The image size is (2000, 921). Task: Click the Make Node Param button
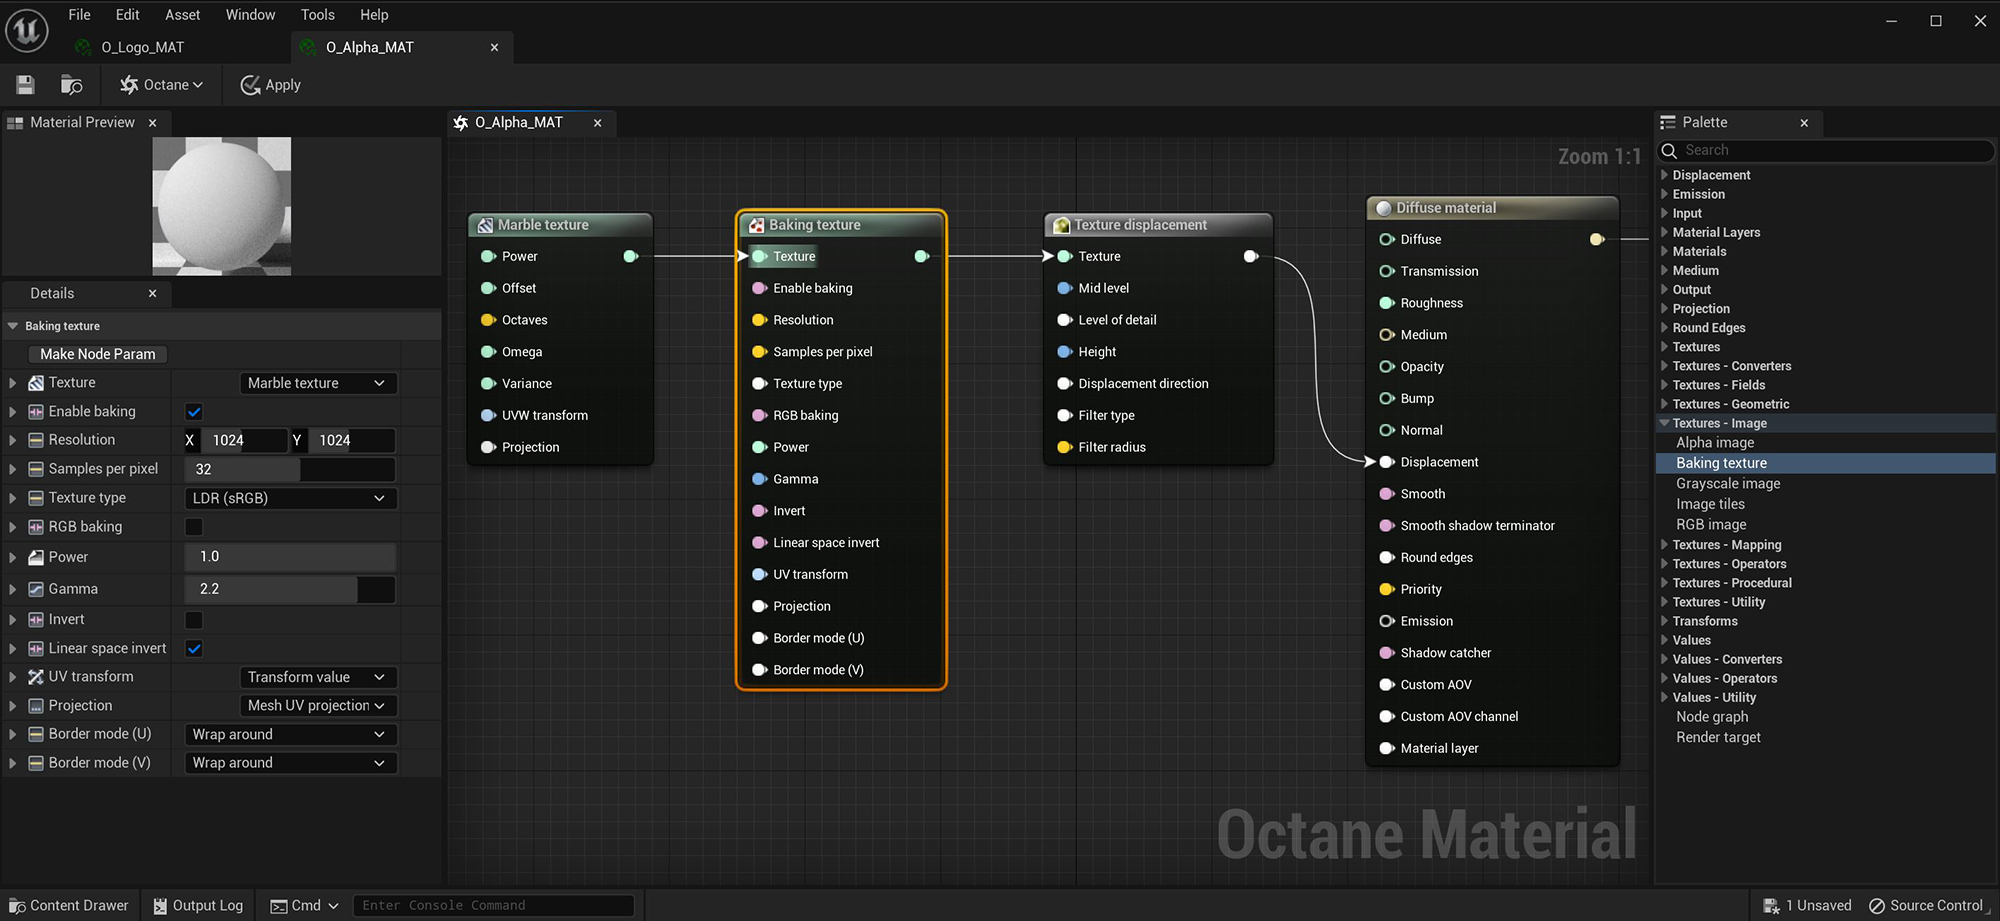click(98, 354)
